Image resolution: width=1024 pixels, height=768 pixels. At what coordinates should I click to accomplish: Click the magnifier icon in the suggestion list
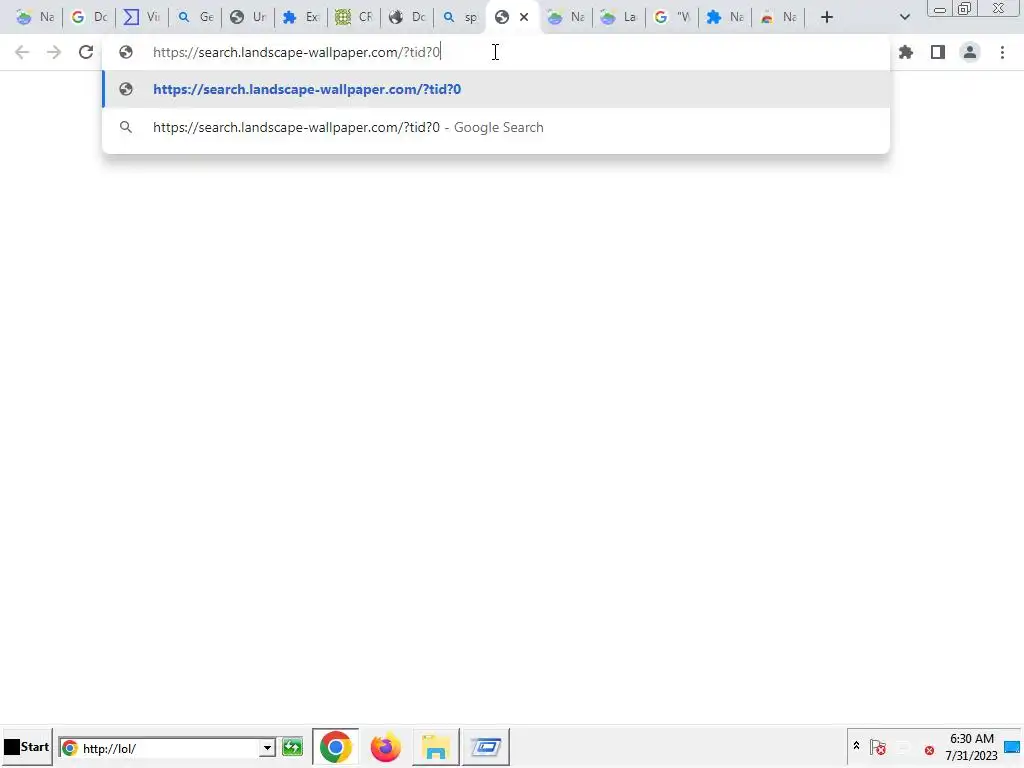pyautogui.click(x=126, y=127)
